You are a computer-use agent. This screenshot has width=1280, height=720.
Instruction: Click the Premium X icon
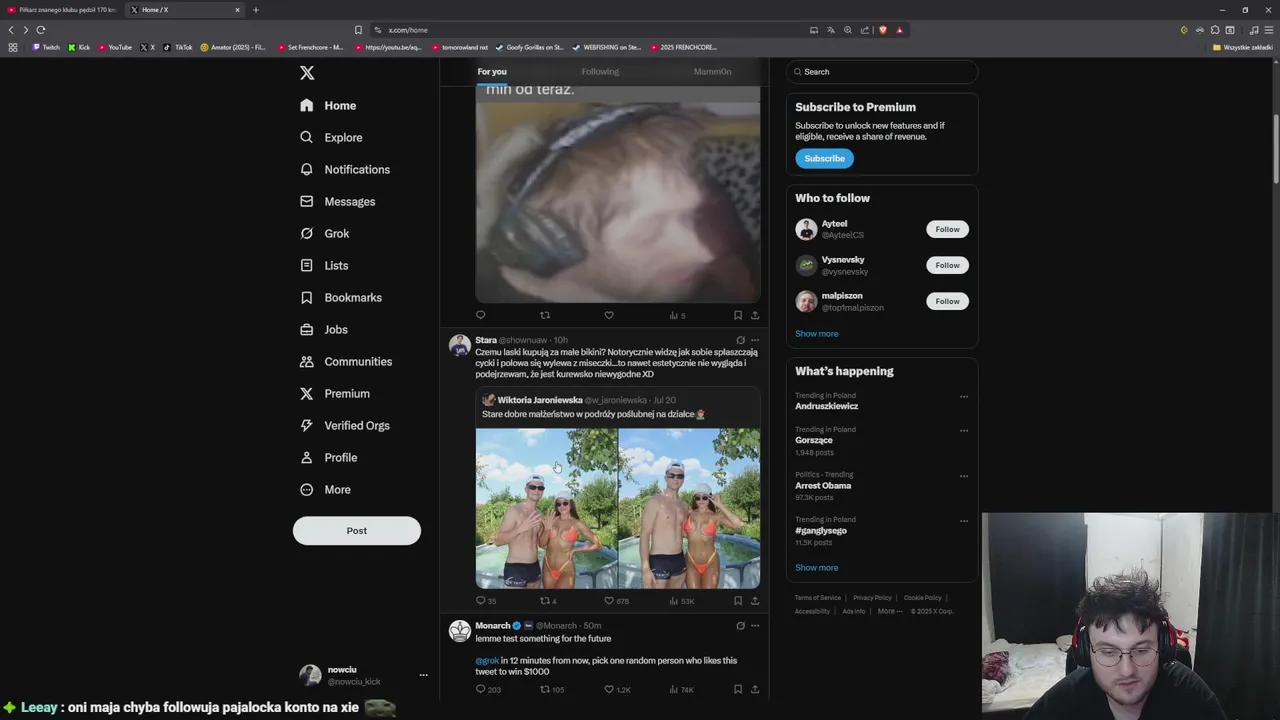pyautogui.click(x=307, y=393)
